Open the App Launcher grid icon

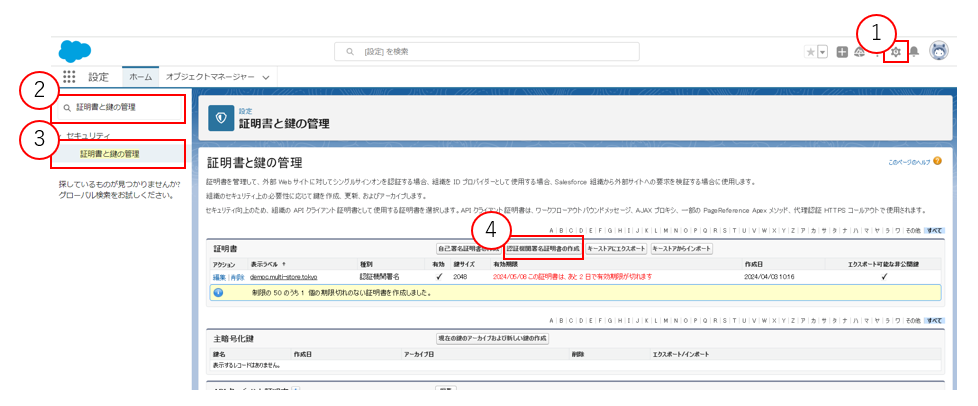(69, 76)
